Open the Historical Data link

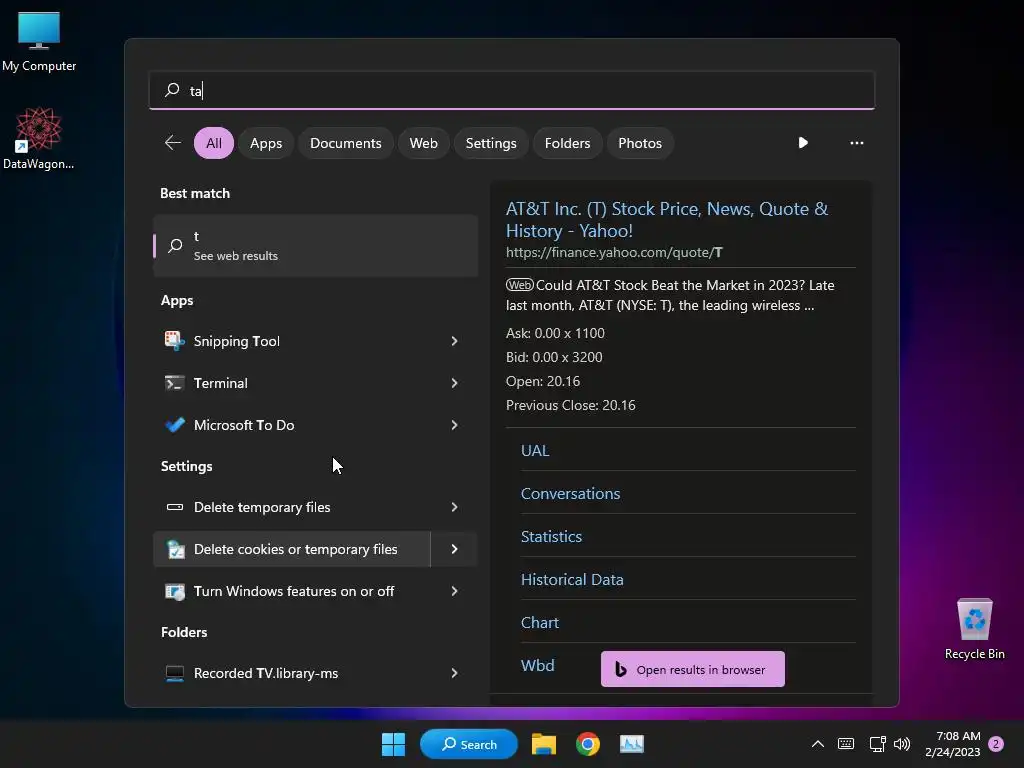[x=571, y=580]
